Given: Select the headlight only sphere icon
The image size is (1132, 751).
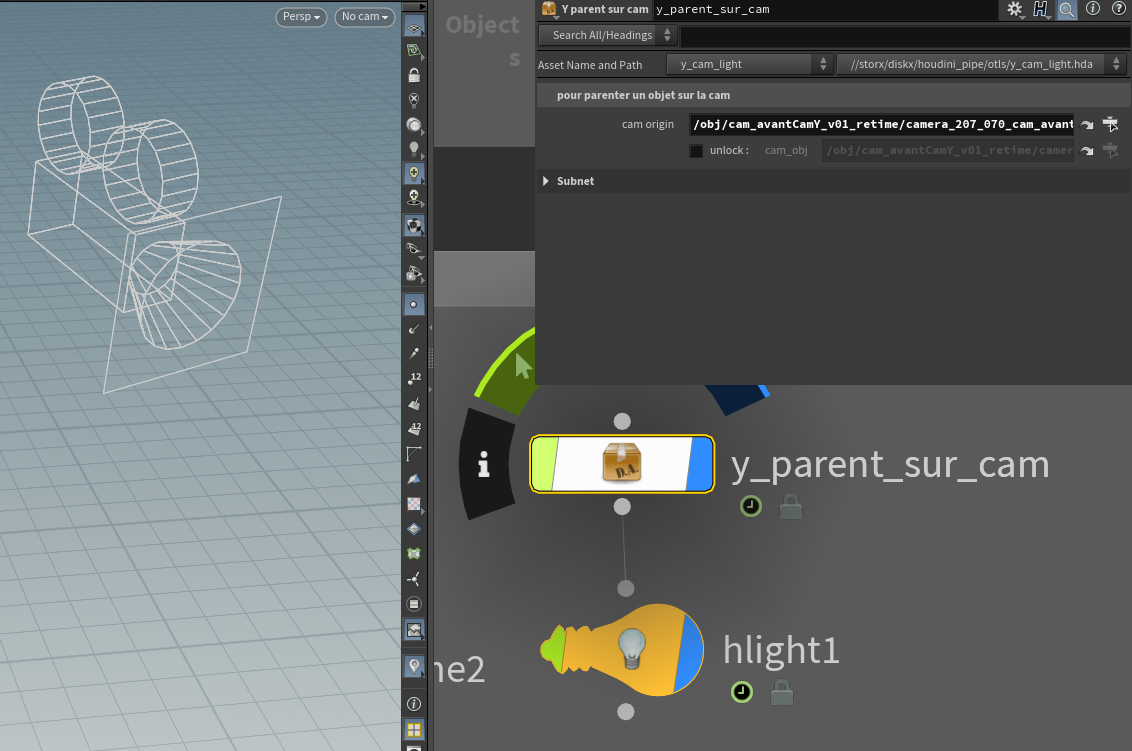Looking at the screenshot, I should pos(414,124).
